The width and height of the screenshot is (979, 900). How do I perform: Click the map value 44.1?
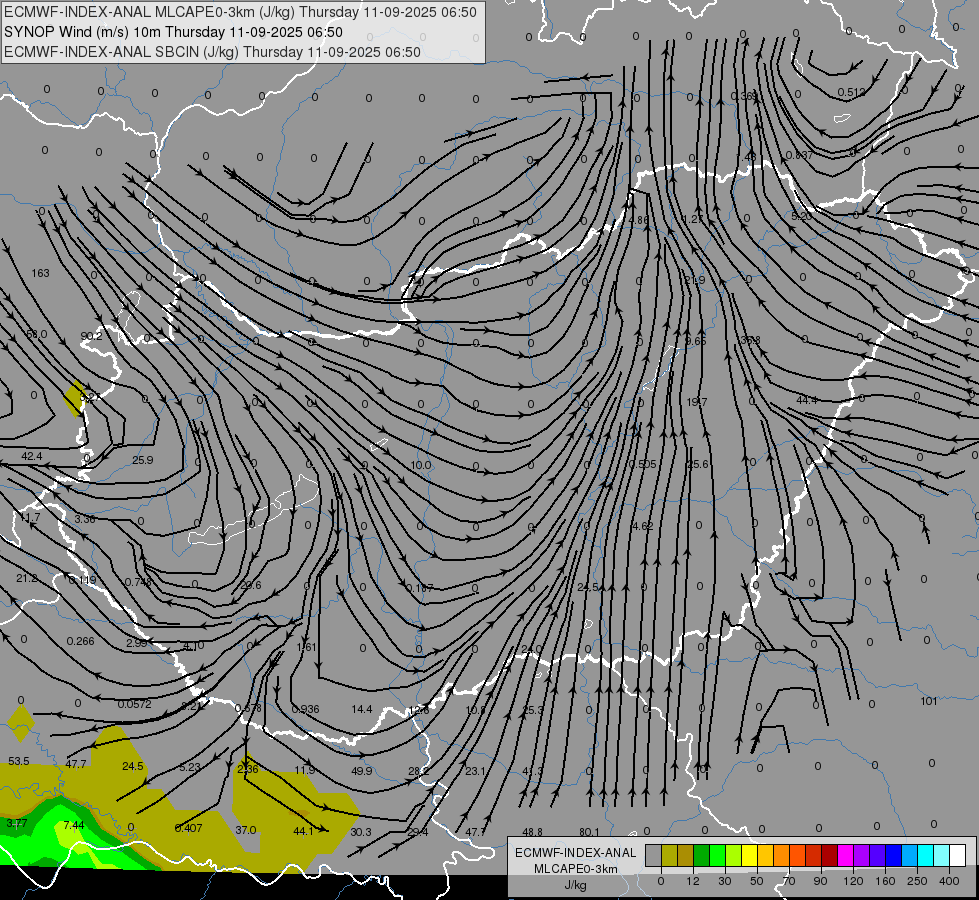tap(303, 831)
